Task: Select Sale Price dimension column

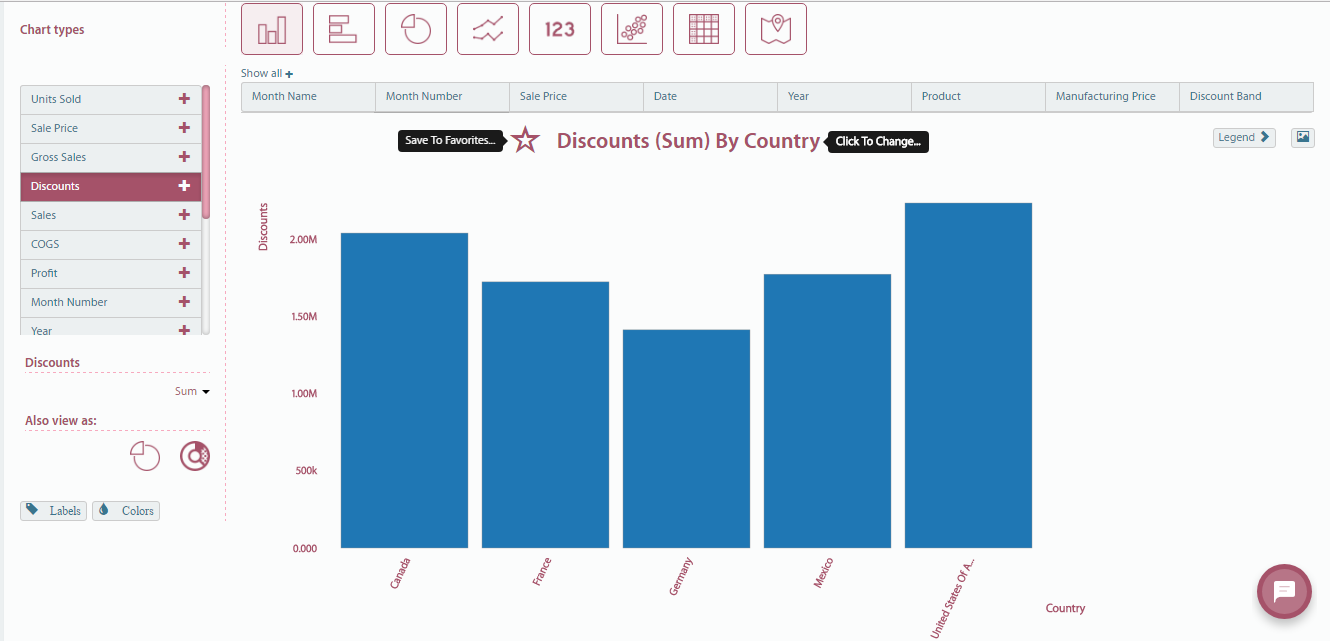Action: tap(576, 97)
